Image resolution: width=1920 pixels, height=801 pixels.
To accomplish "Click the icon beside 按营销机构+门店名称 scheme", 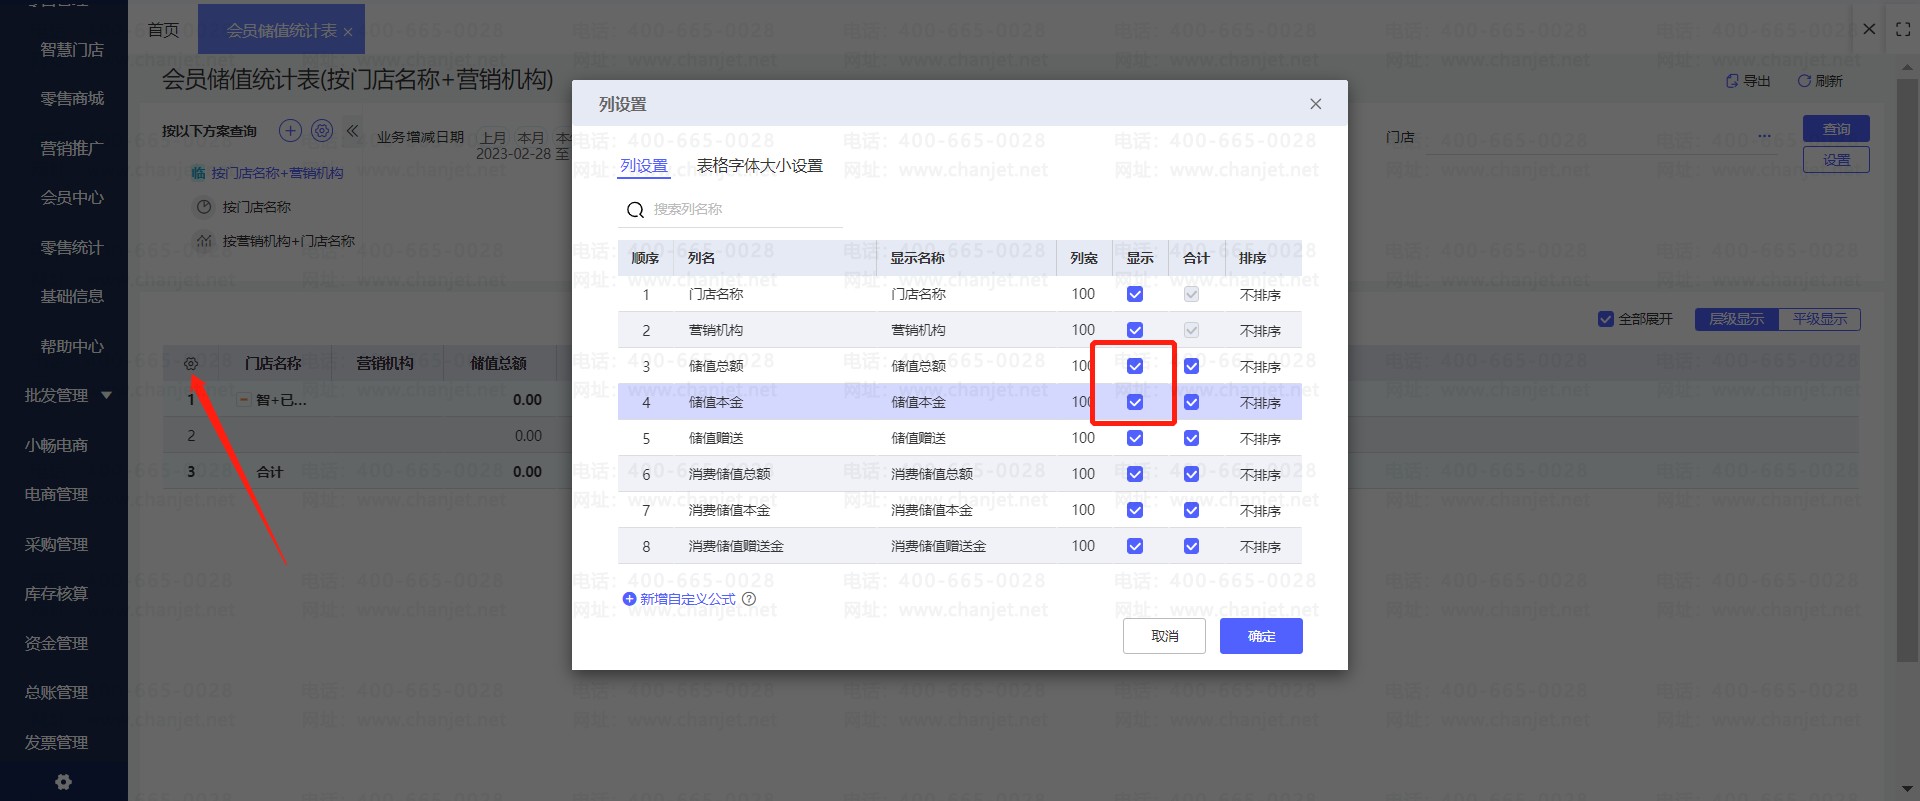I will point(204,241).
